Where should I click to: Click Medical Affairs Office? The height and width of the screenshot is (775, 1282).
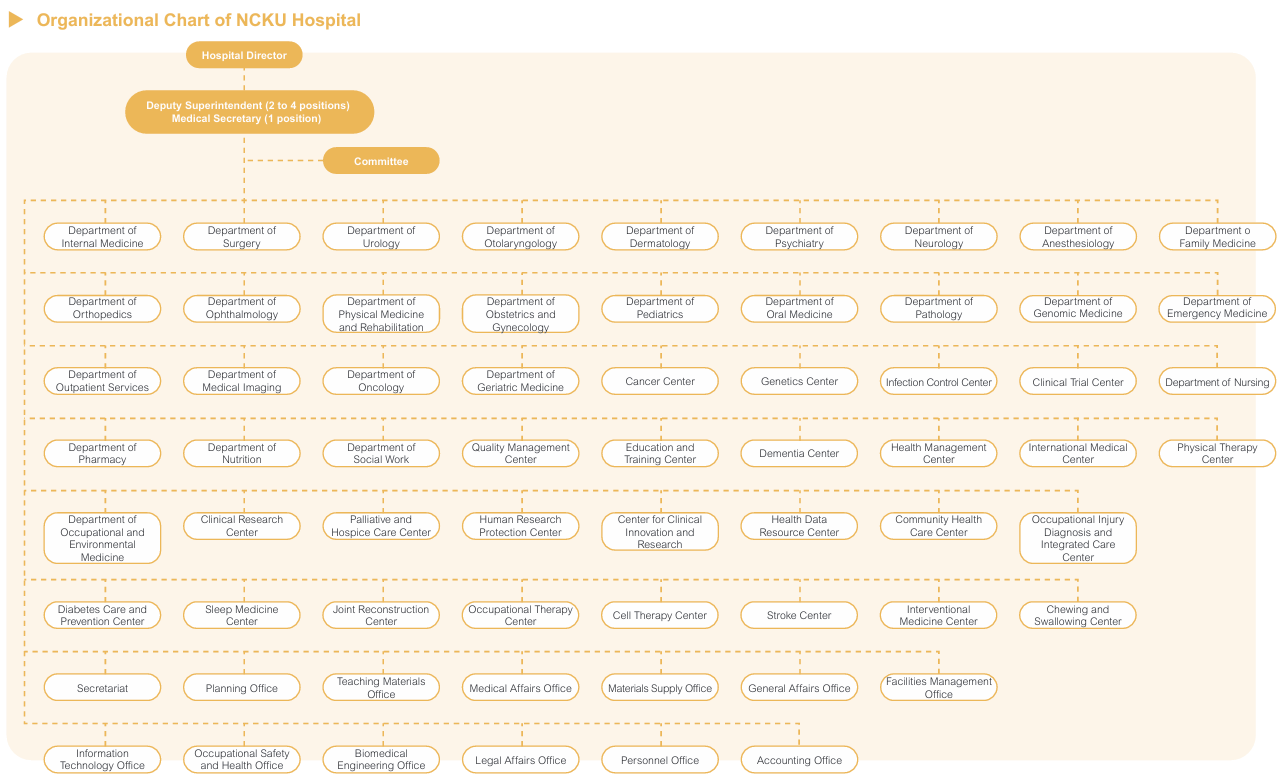[x=521, y=687]
